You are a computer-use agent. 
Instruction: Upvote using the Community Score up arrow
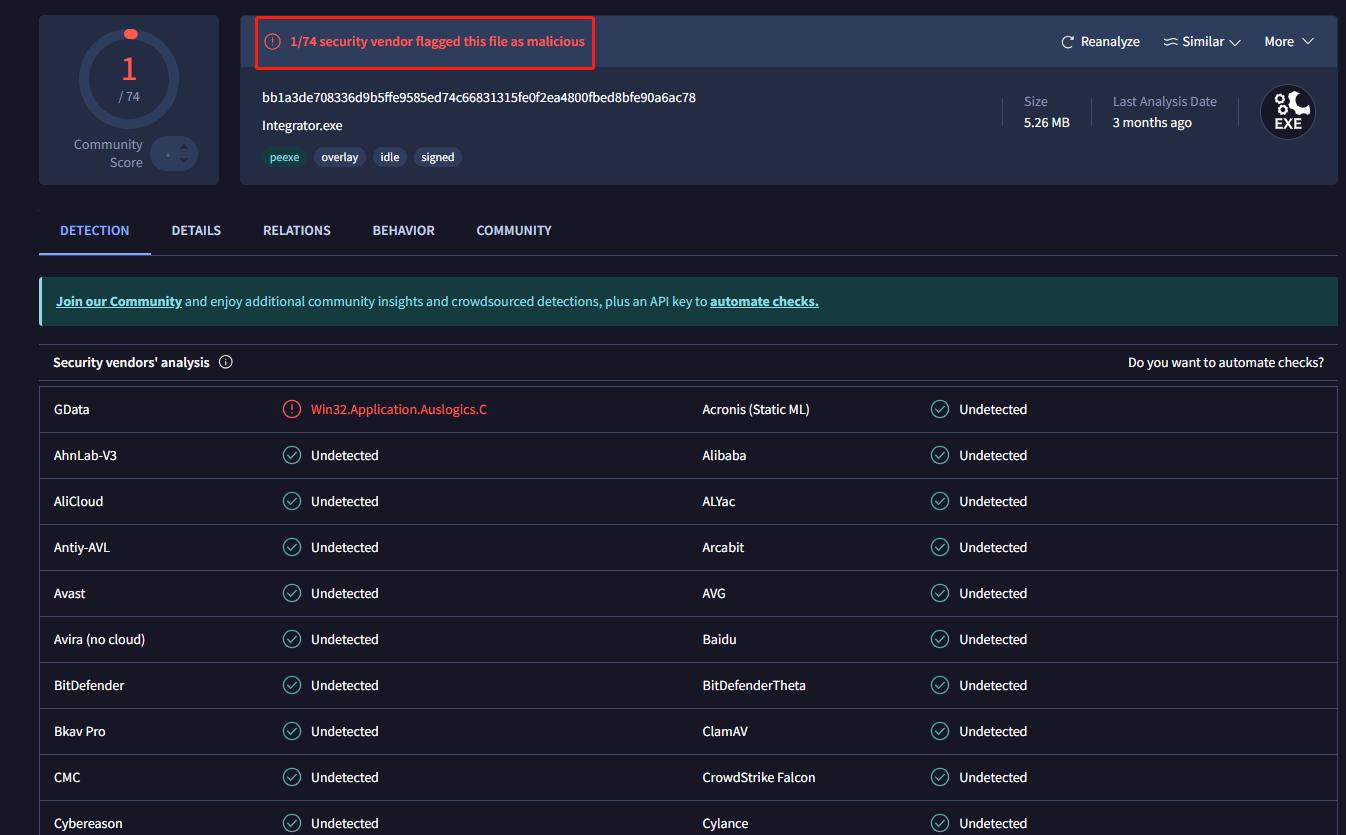[x=184, y=148]
